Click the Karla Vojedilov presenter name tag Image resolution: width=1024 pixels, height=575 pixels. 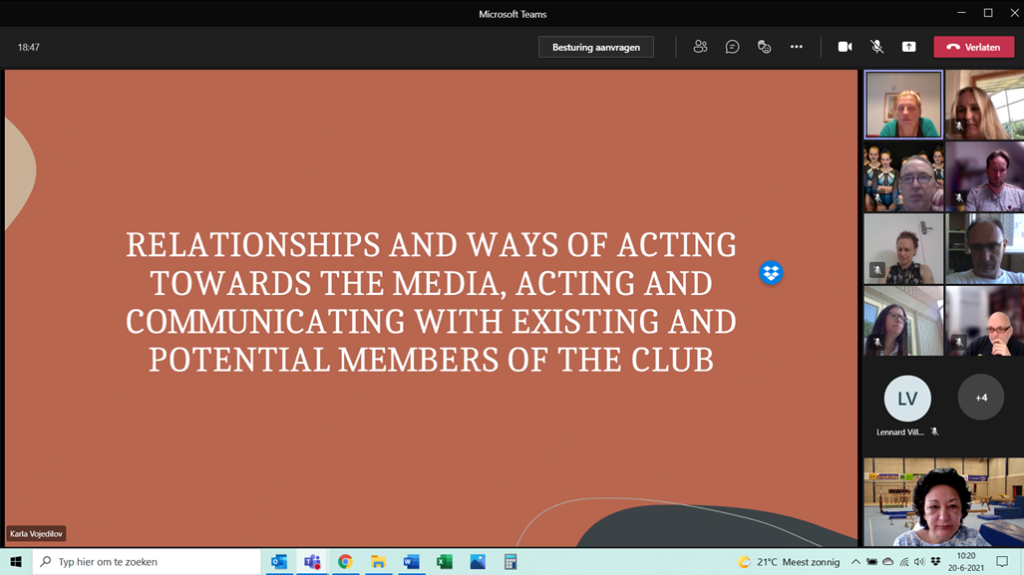click(36, 534)
